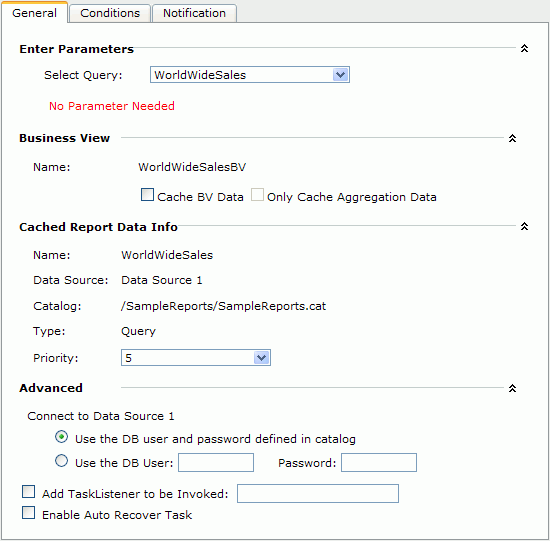Enable the Cache BV Data checkbox
The width and height of the screenshot is (550, 541).
[x=147, y=195]
